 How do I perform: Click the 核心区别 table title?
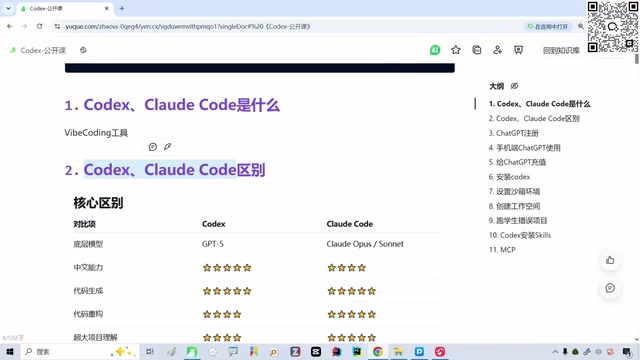pyautogui.click(x=98, y=203)
